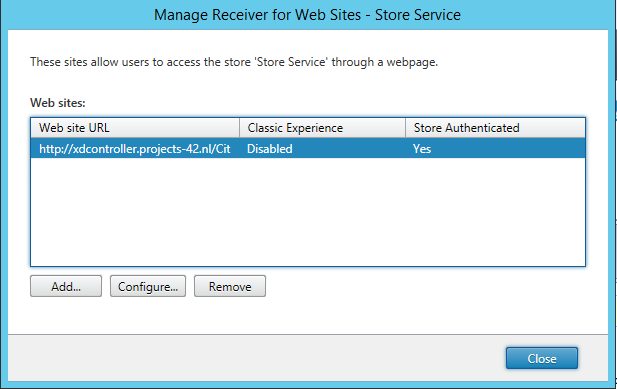The height and width of the screenshot is (389, 617).
Task: Select the Disabled value in the row
Action: click(x=270, y=149)
